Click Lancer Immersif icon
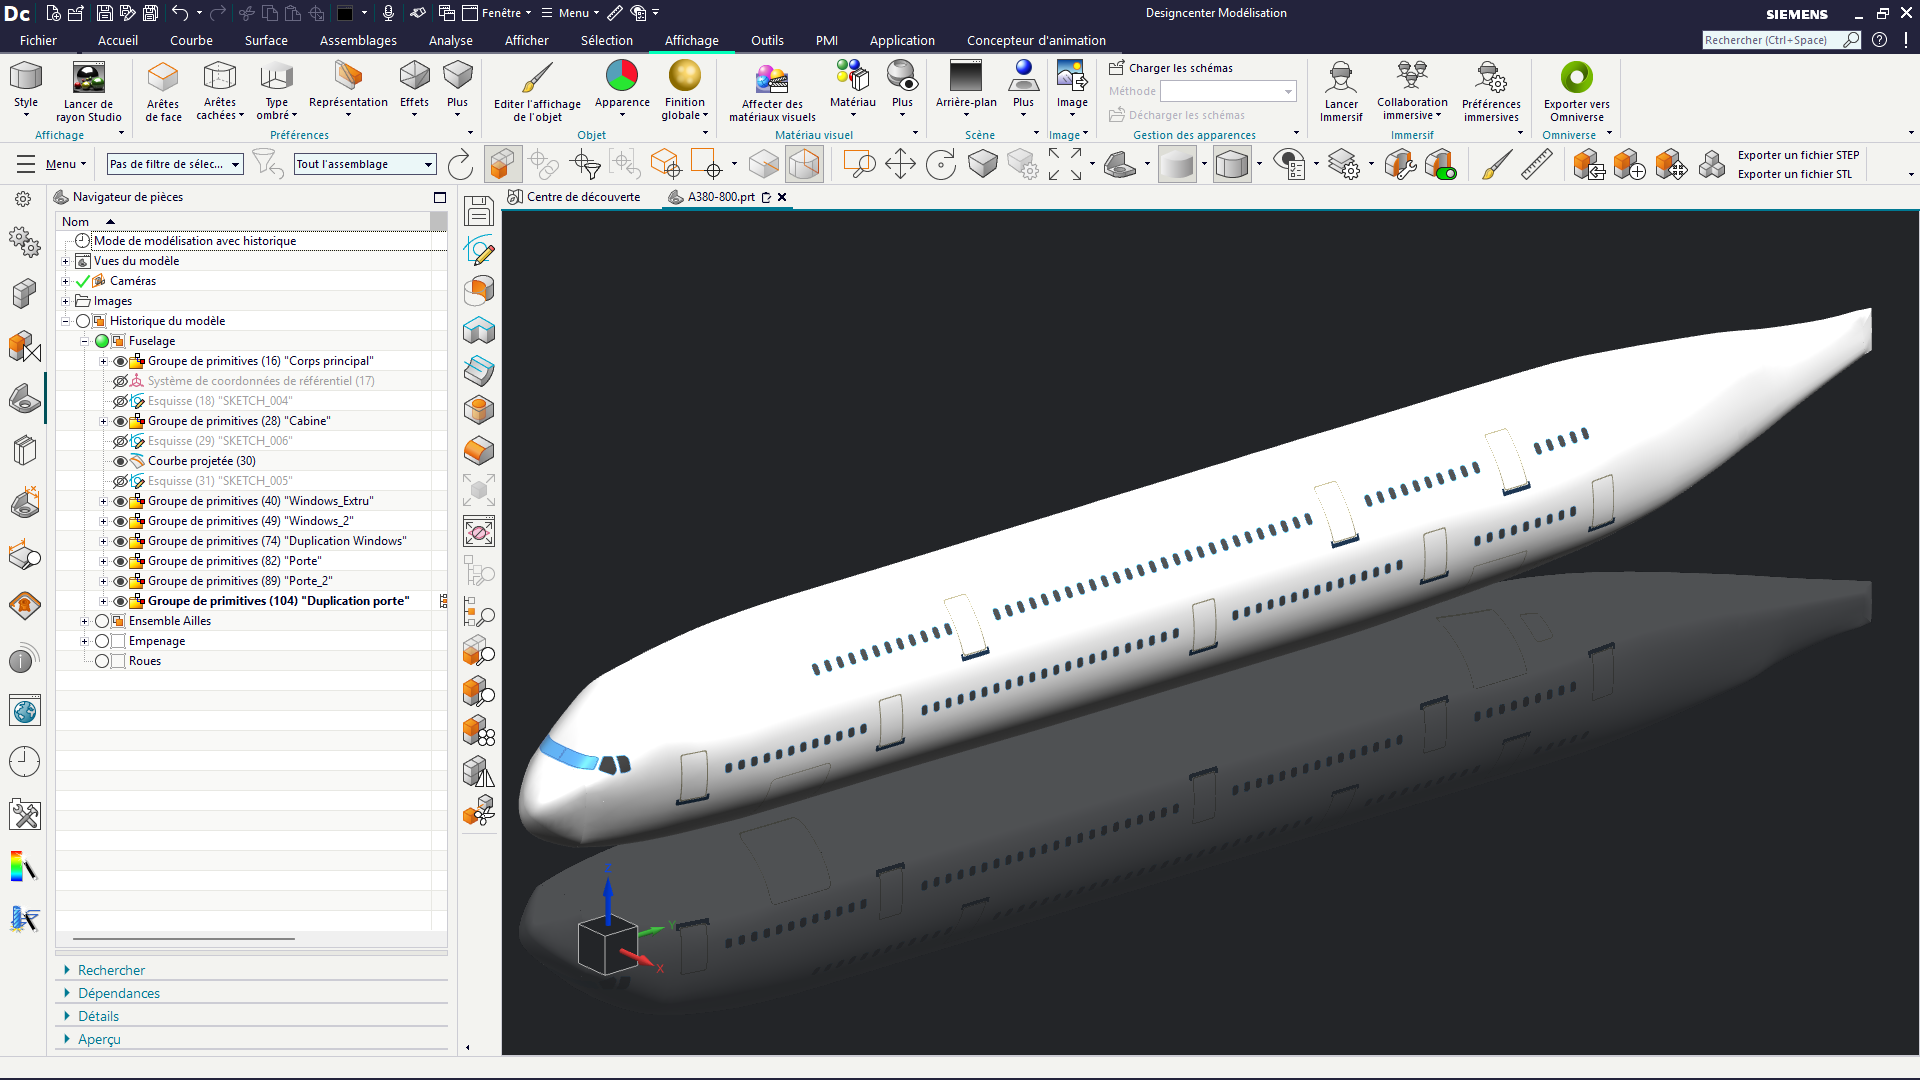The width and height of the screenshot is (1920, 1080). coord(1341,77)
